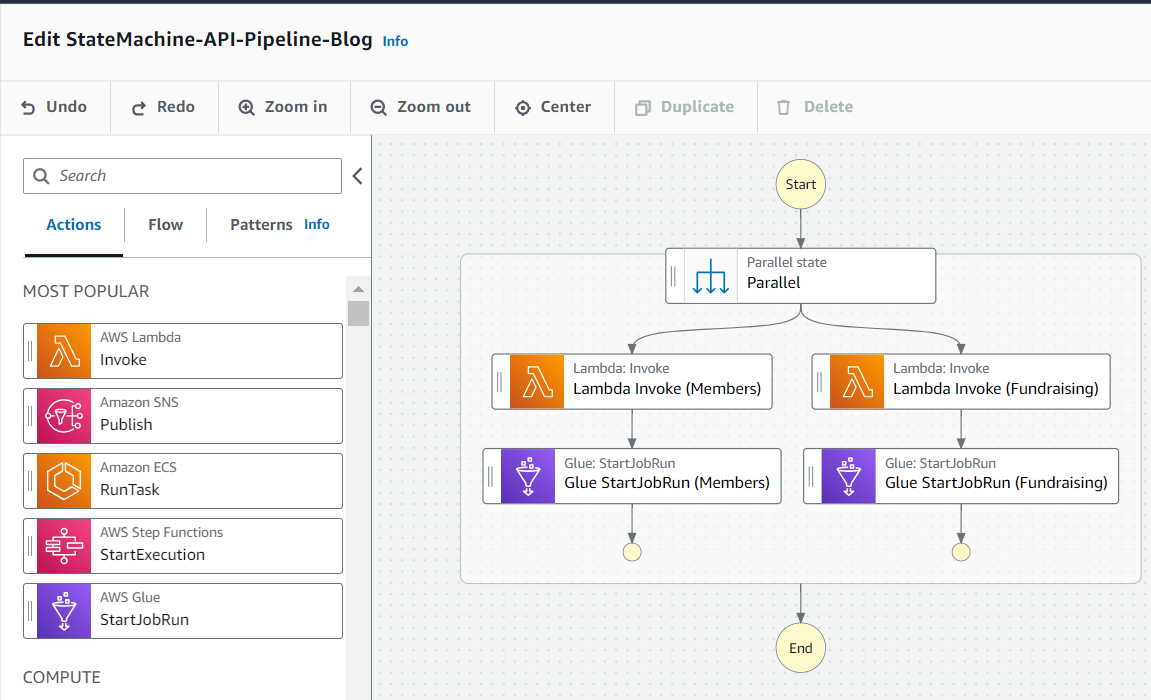1151x700 pixels.
Task: Switch to the Actions tab
Action: 73,225
